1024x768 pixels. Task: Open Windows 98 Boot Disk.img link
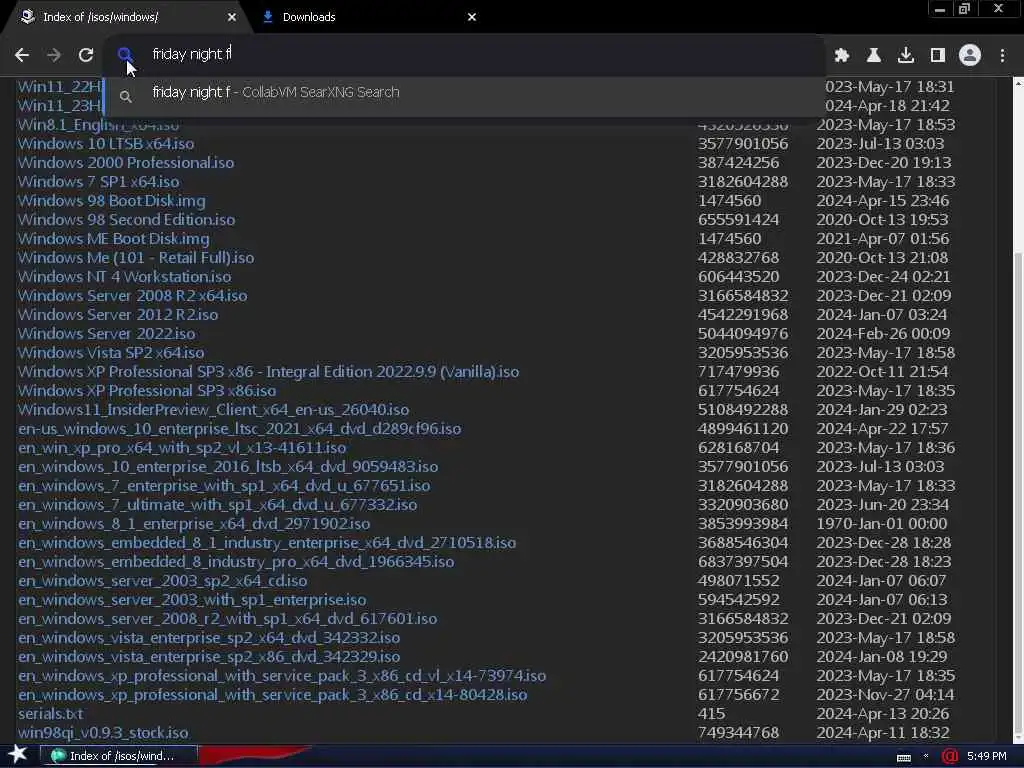[112, 200]
